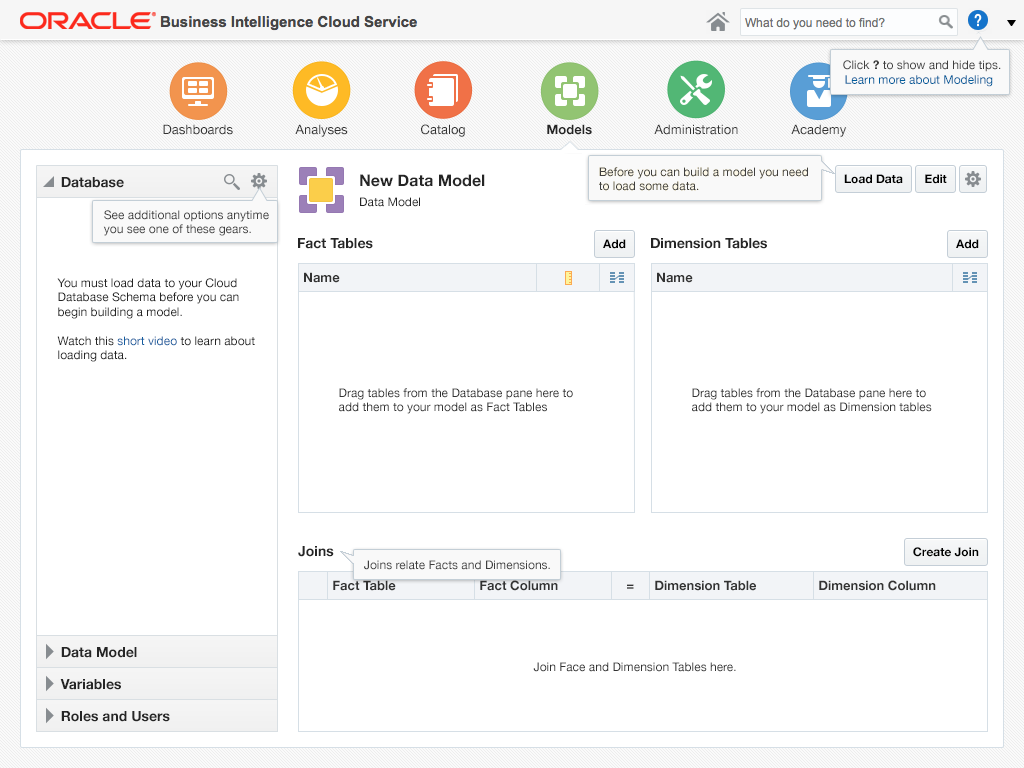Click the search input field
The image size is (1024, 768).
pos(838,22)
